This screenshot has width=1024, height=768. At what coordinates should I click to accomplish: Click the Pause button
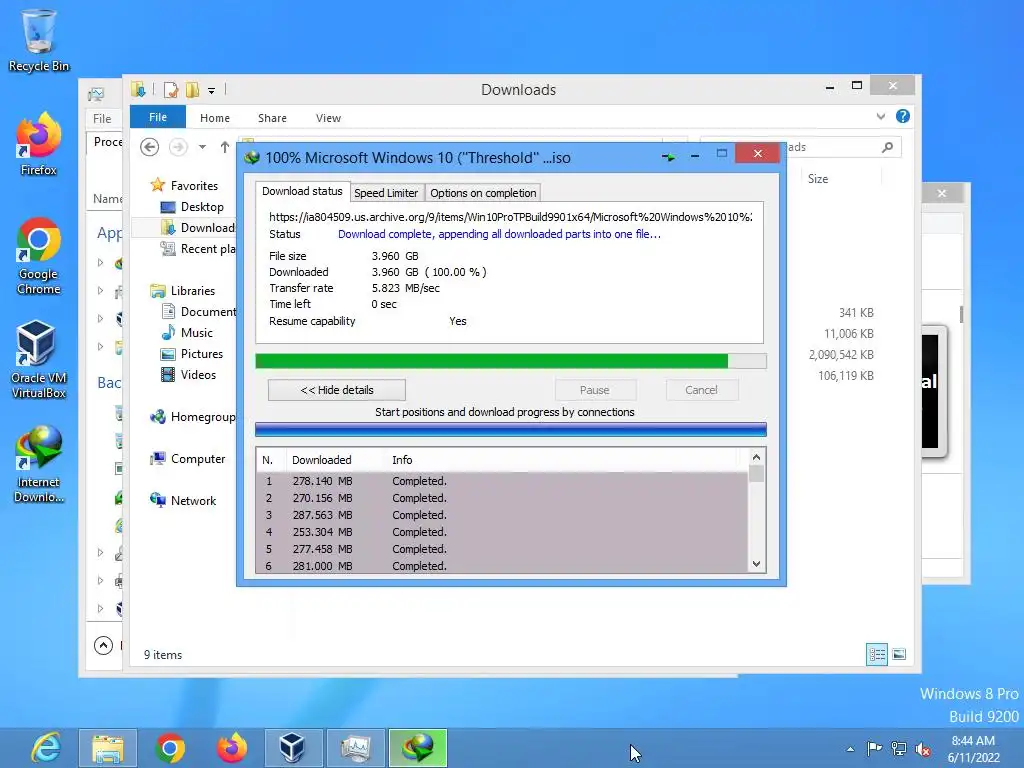[x=595, y=390]
